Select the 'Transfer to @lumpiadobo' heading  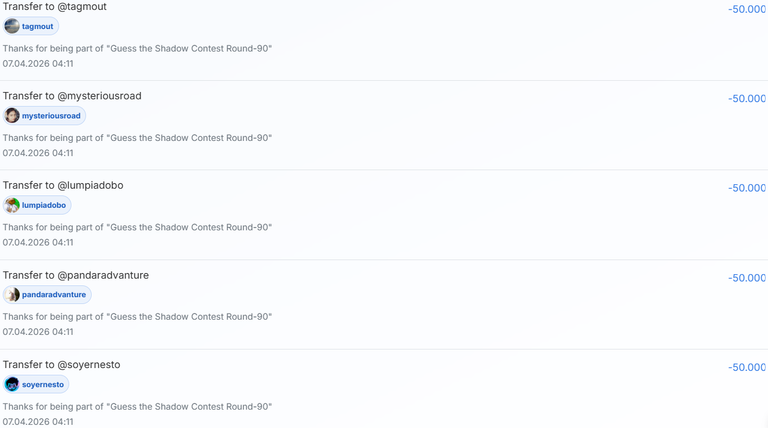pos(63,186)
